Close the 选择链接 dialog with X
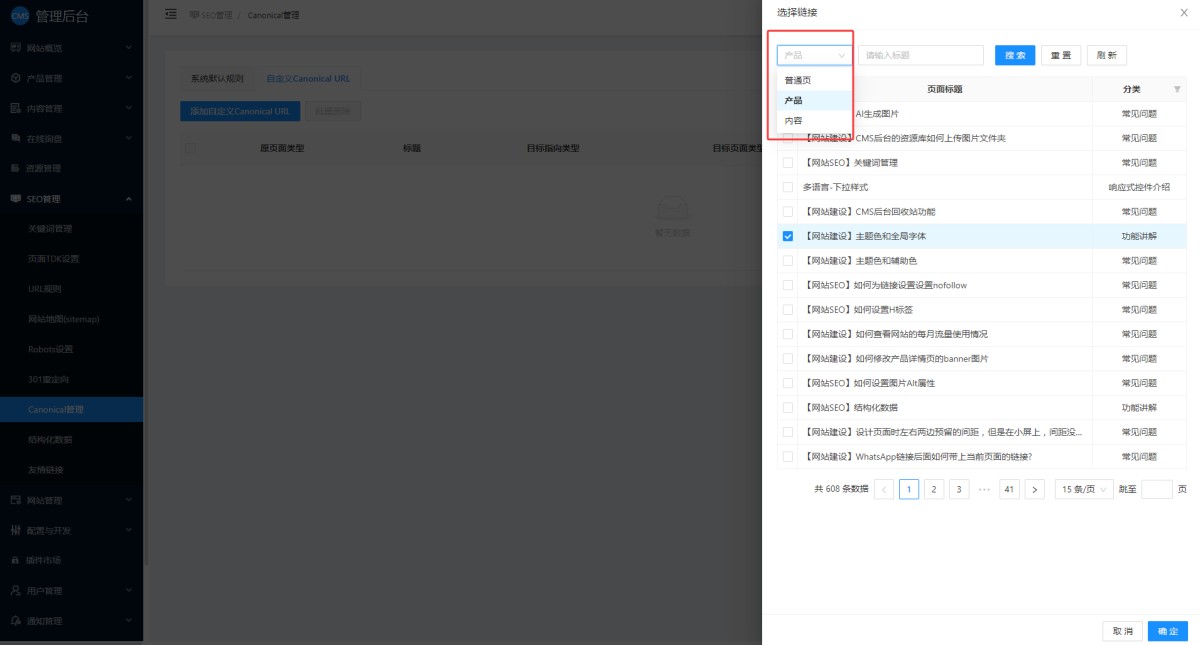 (x=1184, y=12)
